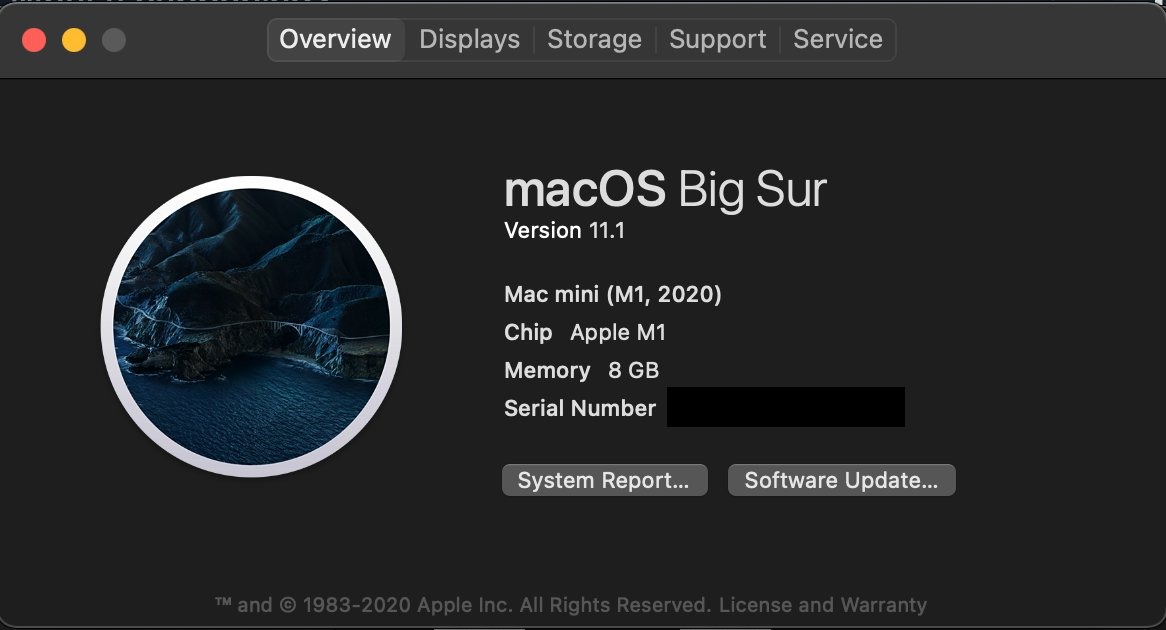
Task: Click the Chip Apple M1 line
Action: point(585,332)
